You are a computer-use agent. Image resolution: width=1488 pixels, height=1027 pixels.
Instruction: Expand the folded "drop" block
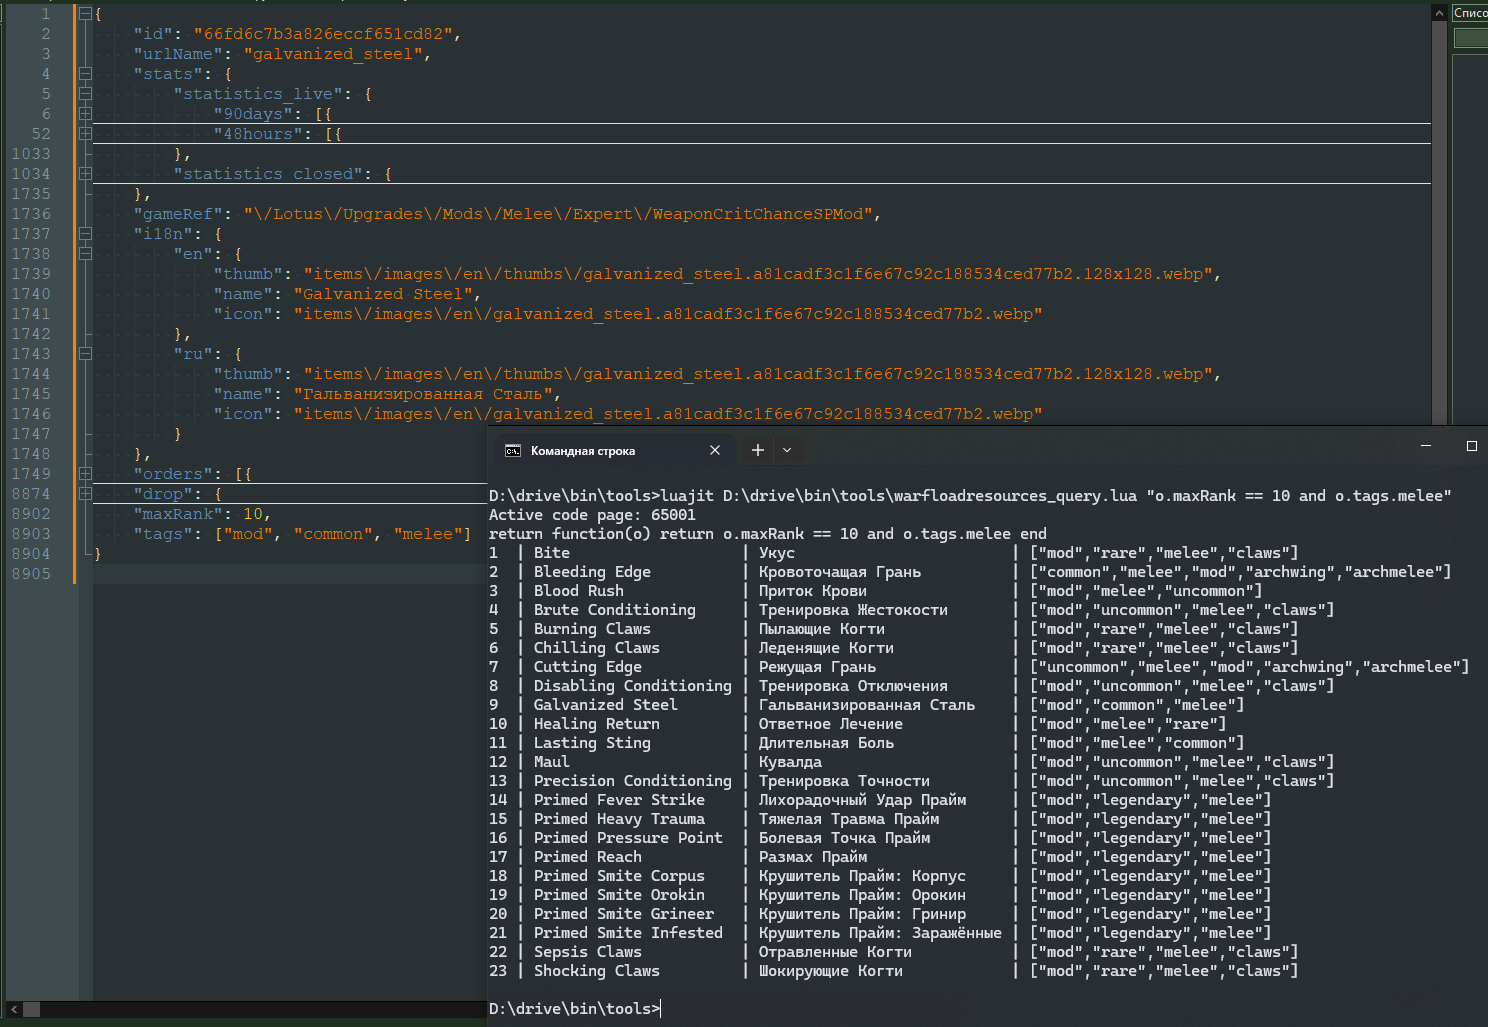click(x=85, y=494)
